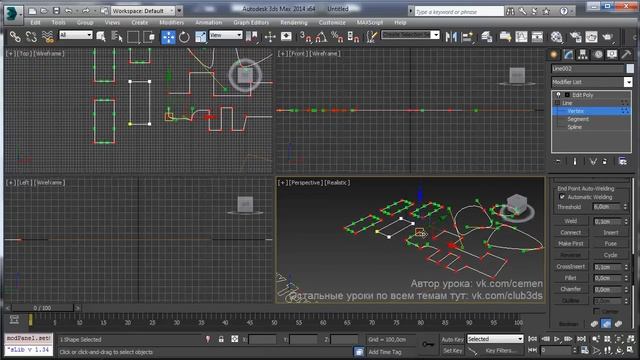
Task: Select the Unlink Selection tool
Action: pos(31,37)
